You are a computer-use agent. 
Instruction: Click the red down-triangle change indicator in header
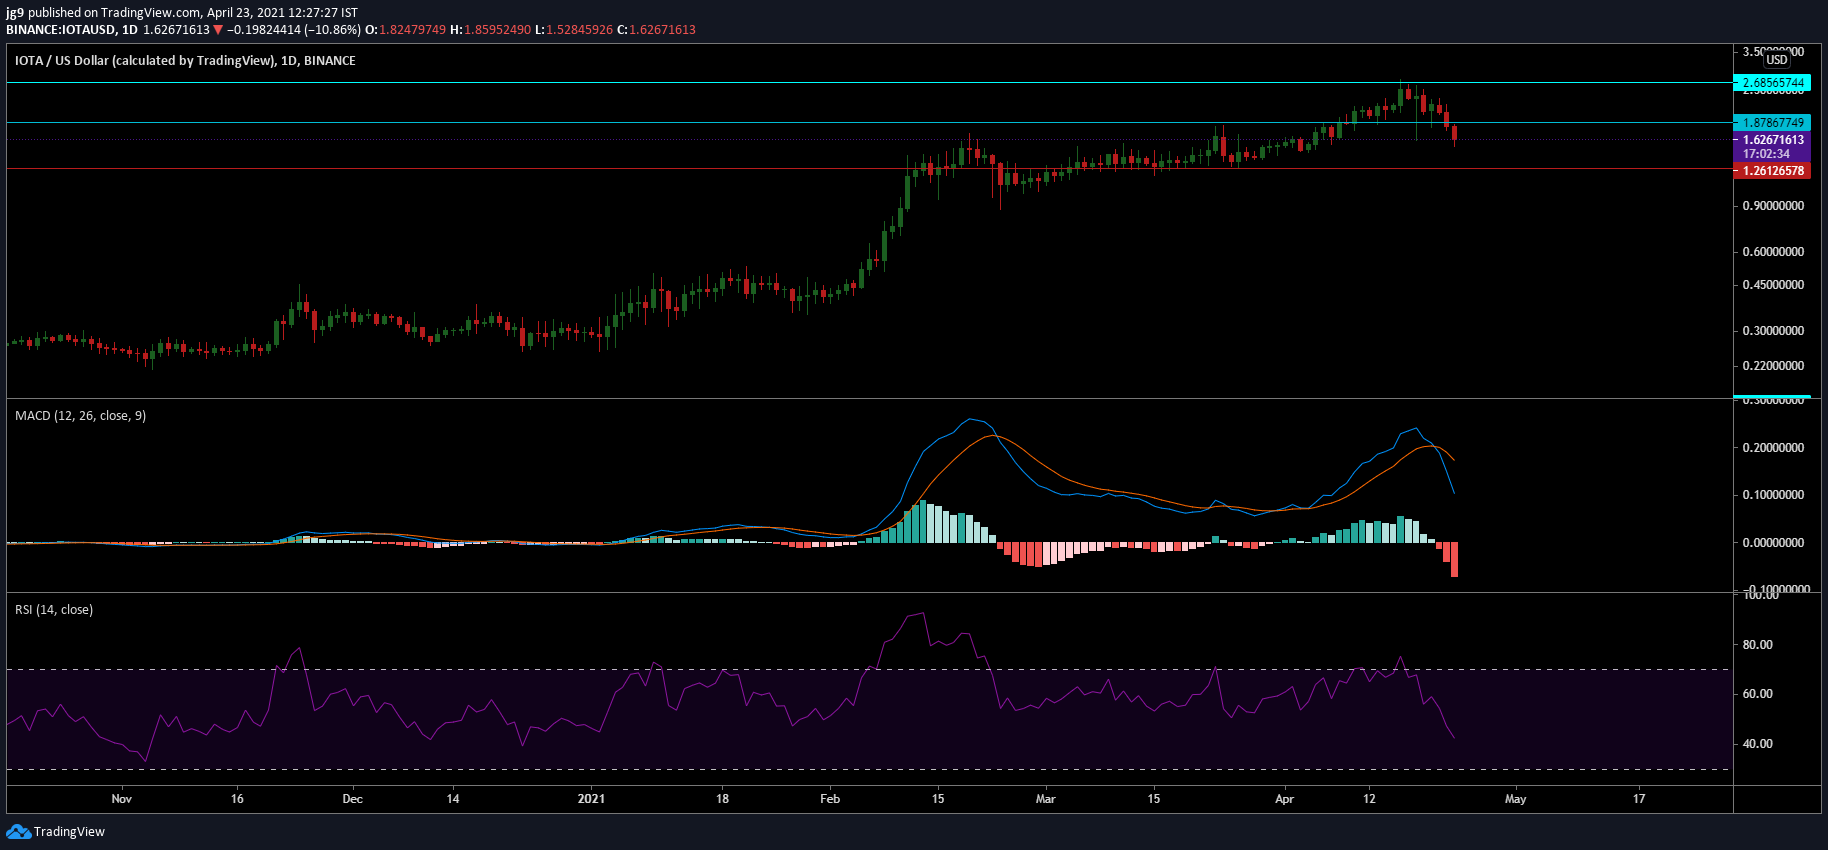tap(218, 30)
